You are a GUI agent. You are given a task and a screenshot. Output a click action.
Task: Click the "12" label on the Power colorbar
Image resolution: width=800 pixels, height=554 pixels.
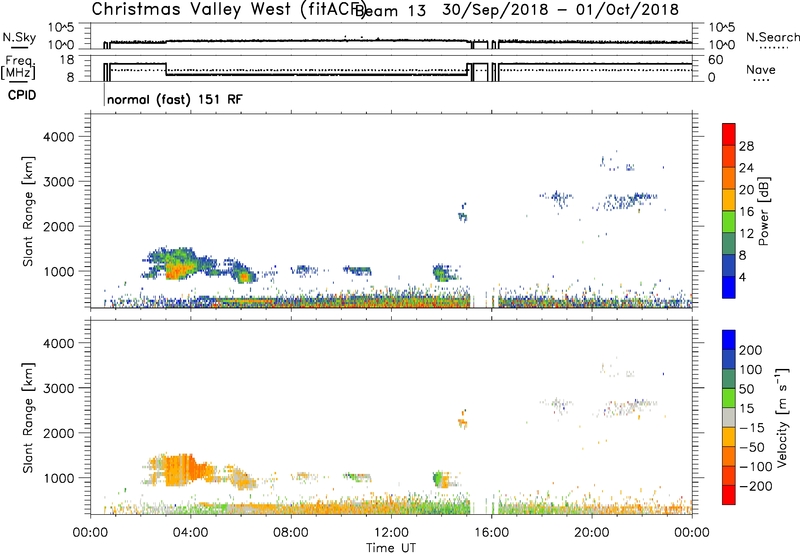[746, 234]
